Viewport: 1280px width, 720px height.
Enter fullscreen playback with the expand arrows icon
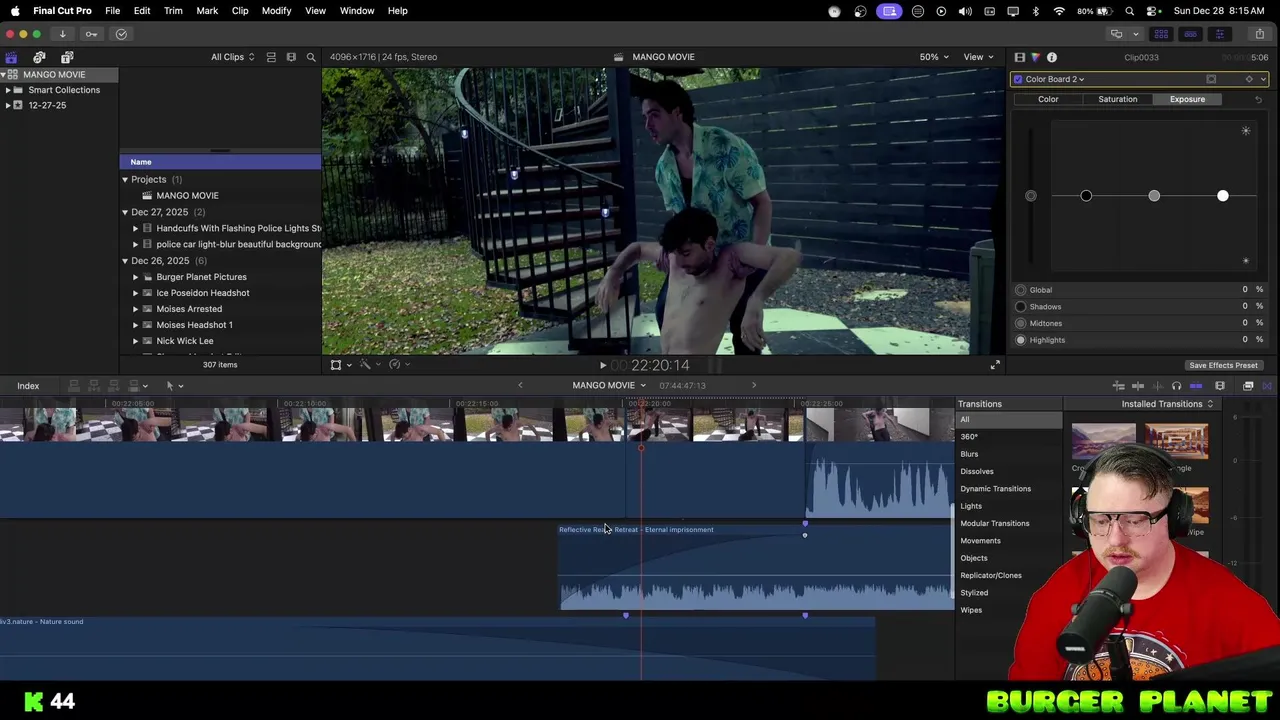[995, 365]
